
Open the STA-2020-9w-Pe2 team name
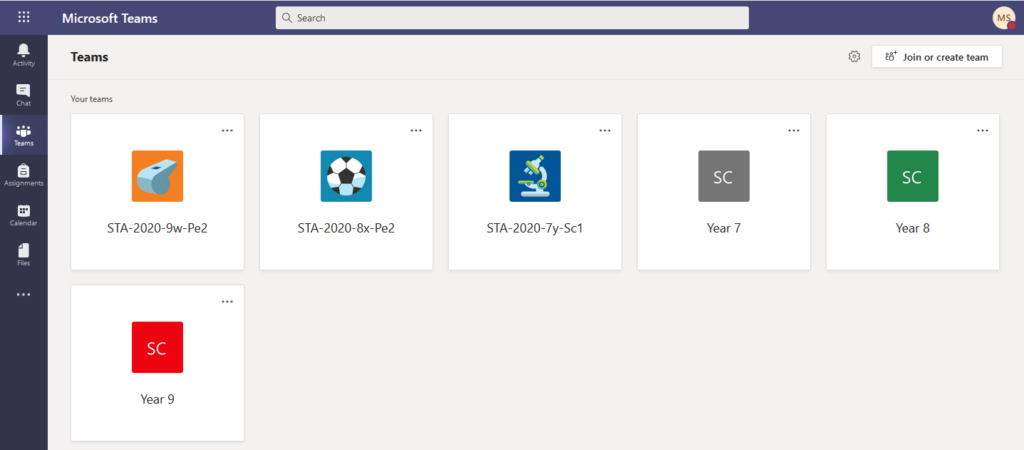[157, 229]
